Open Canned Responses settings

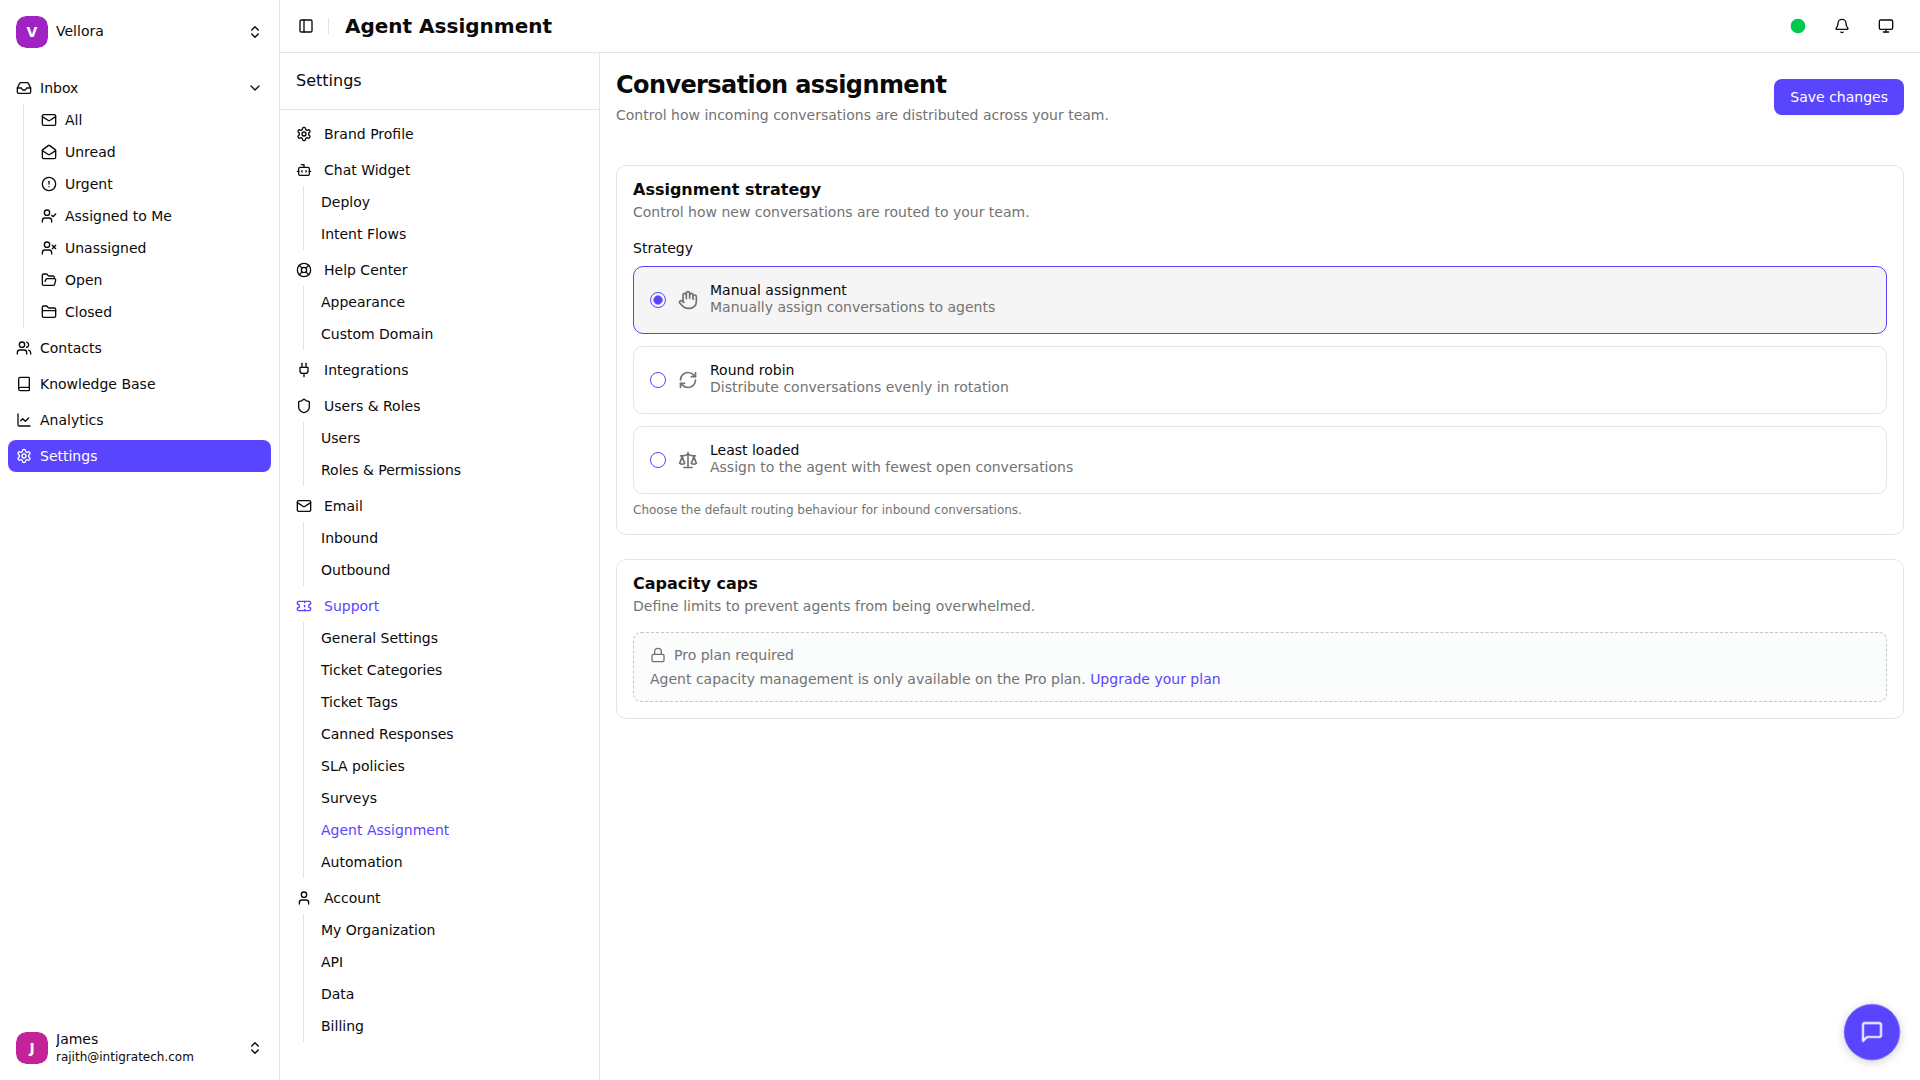[387, 734]
